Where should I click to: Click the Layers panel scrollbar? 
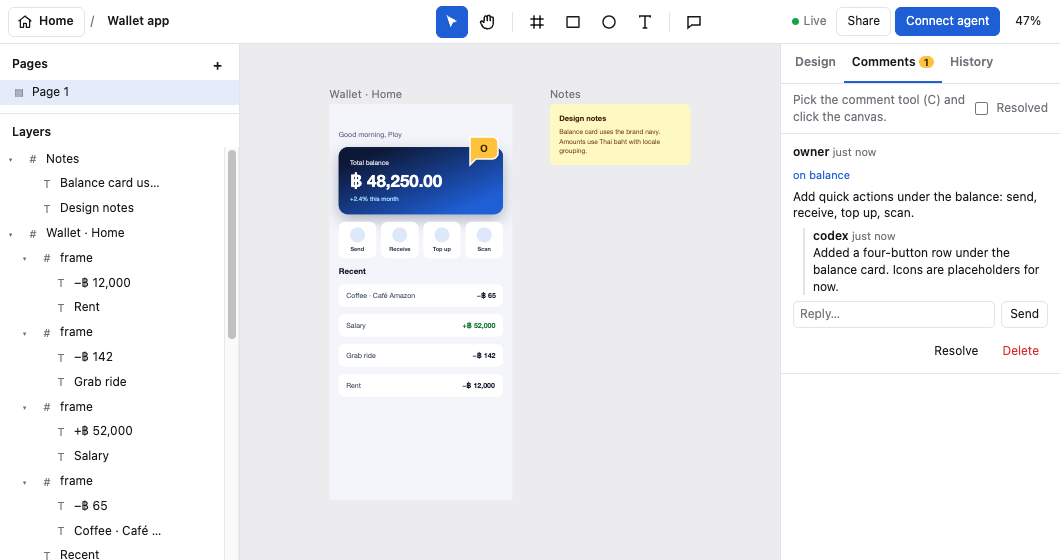click(x=232, y=243)
